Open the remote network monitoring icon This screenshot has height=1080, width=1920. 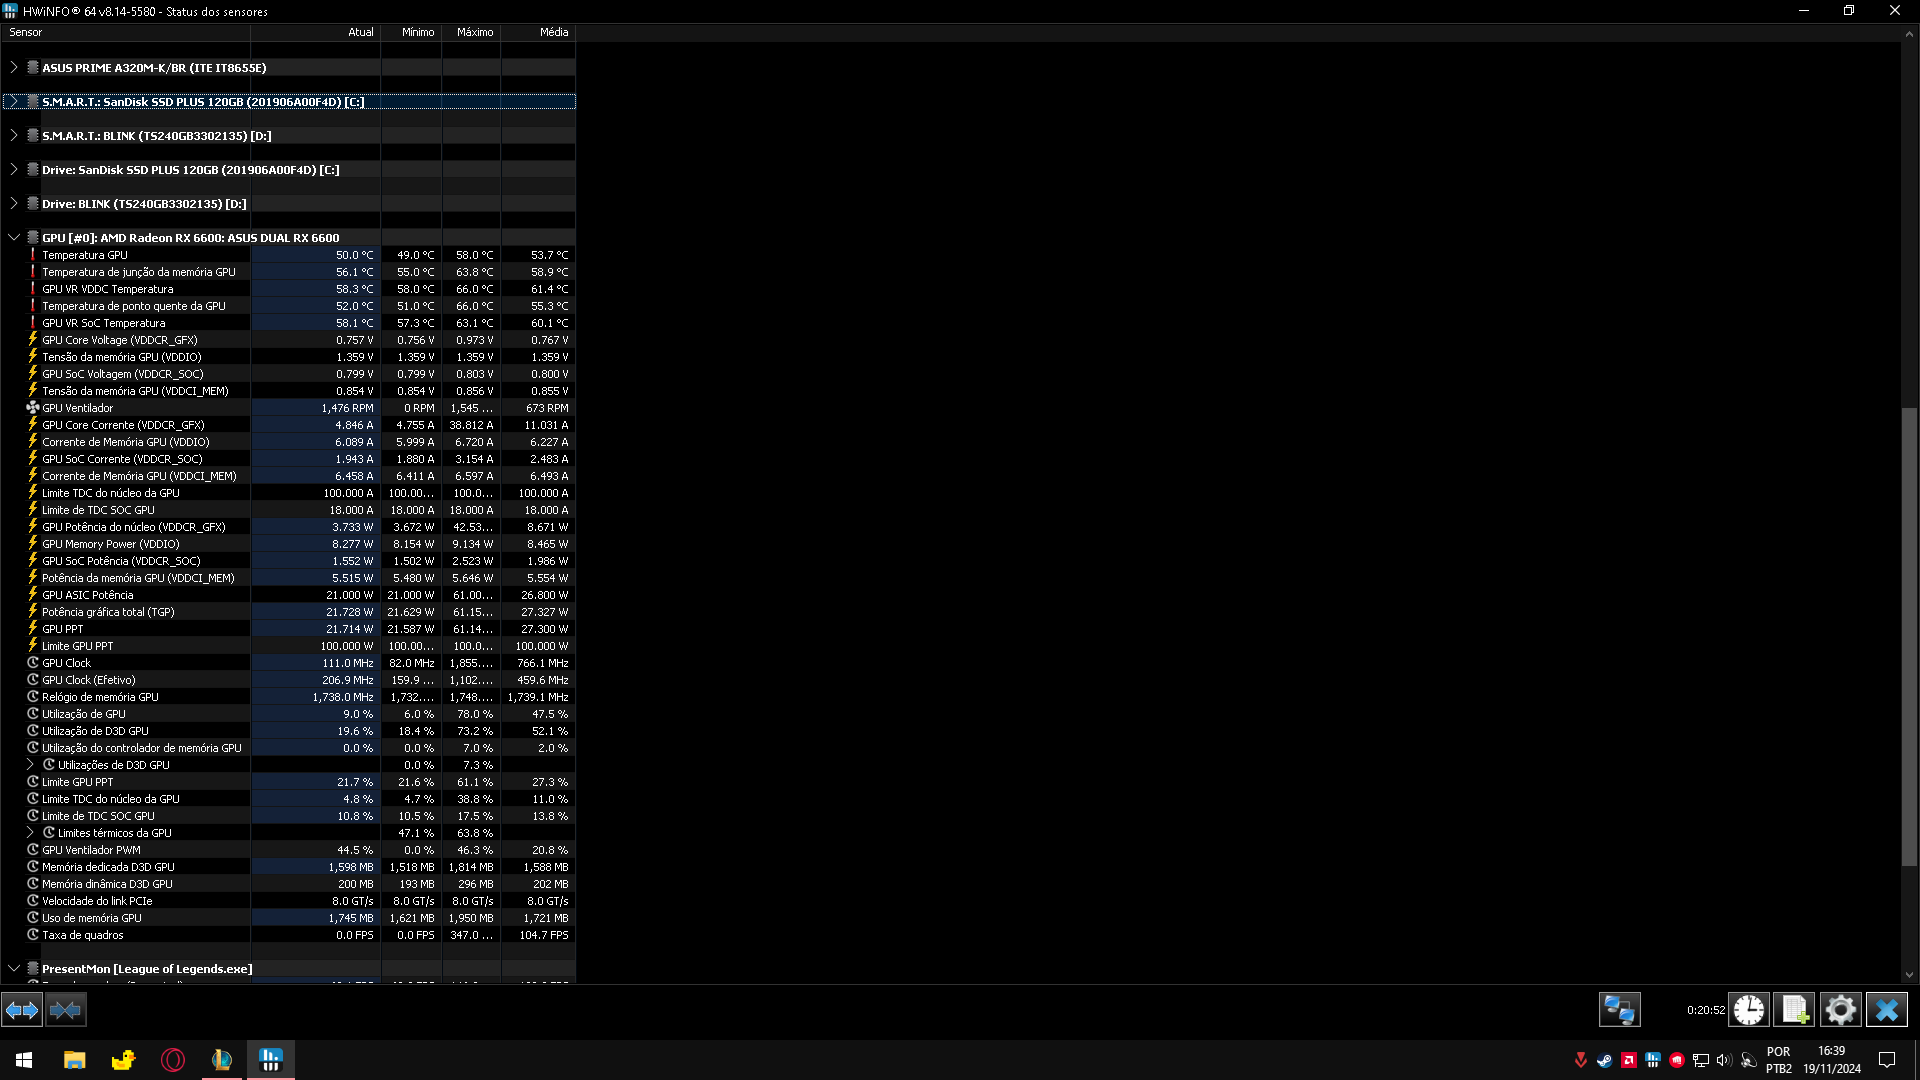tap(1619, 1010)
